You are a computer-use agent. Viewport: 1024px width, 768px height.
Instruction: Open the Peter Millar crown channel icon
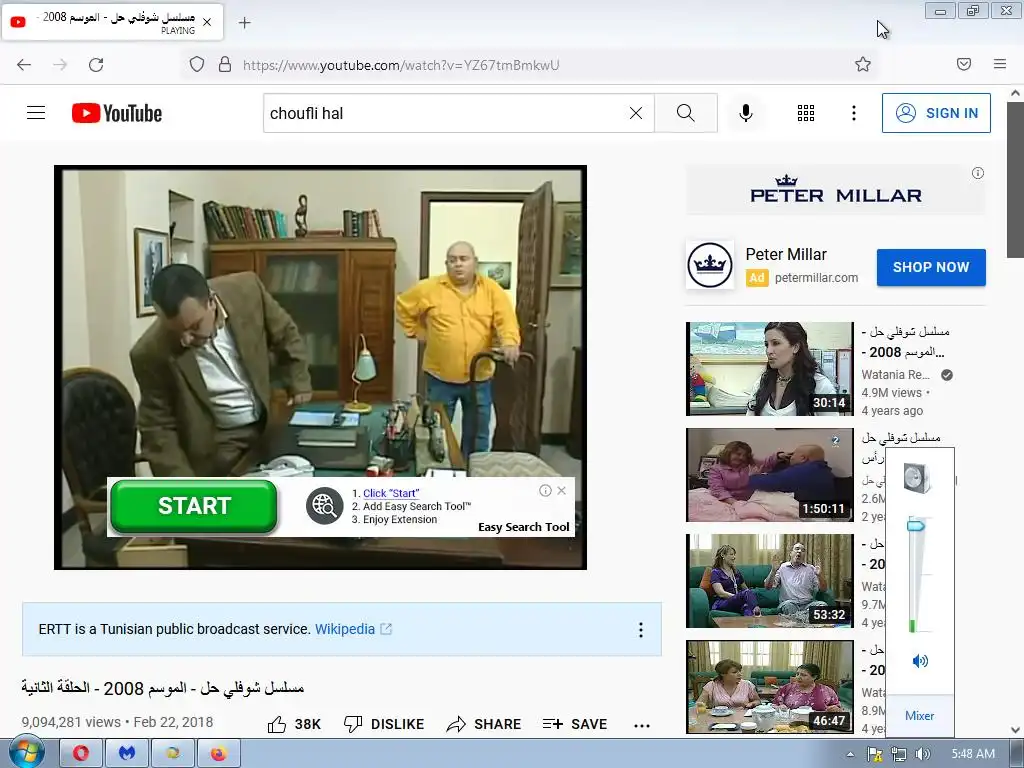pyautogui.click(x=710, y=265)
